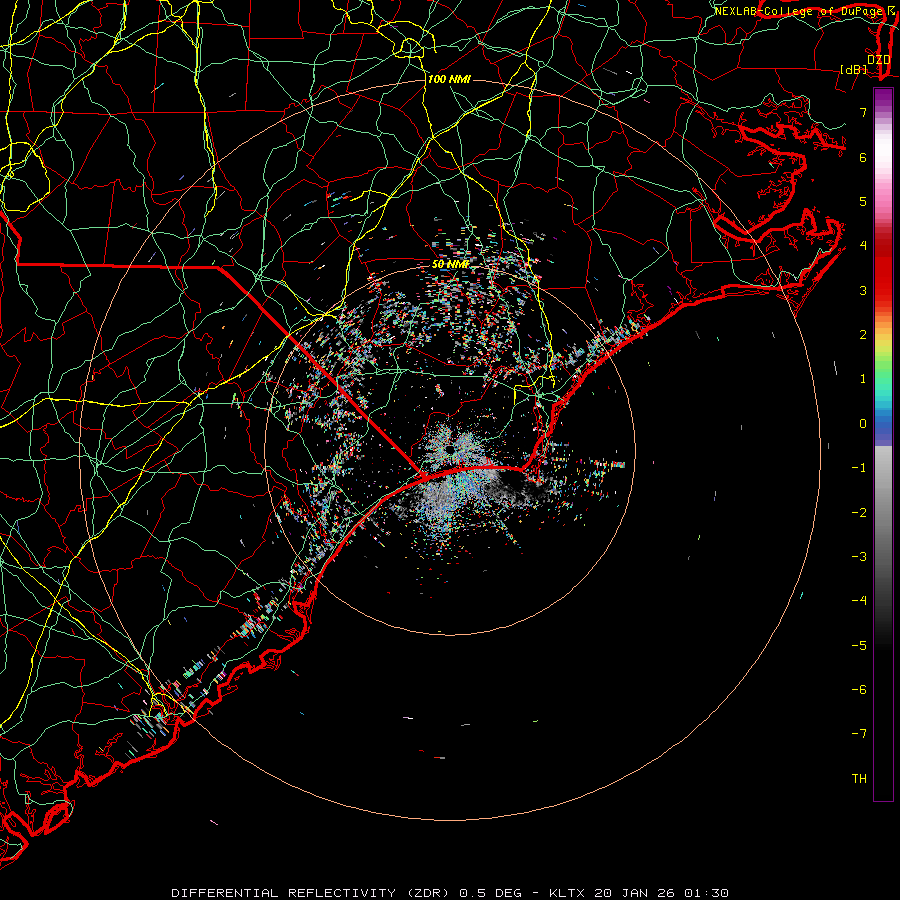The width and height of the screenshot is (900, 900).
Task: Click the "-7" value on the dB scale
Action: coord(859,734)
